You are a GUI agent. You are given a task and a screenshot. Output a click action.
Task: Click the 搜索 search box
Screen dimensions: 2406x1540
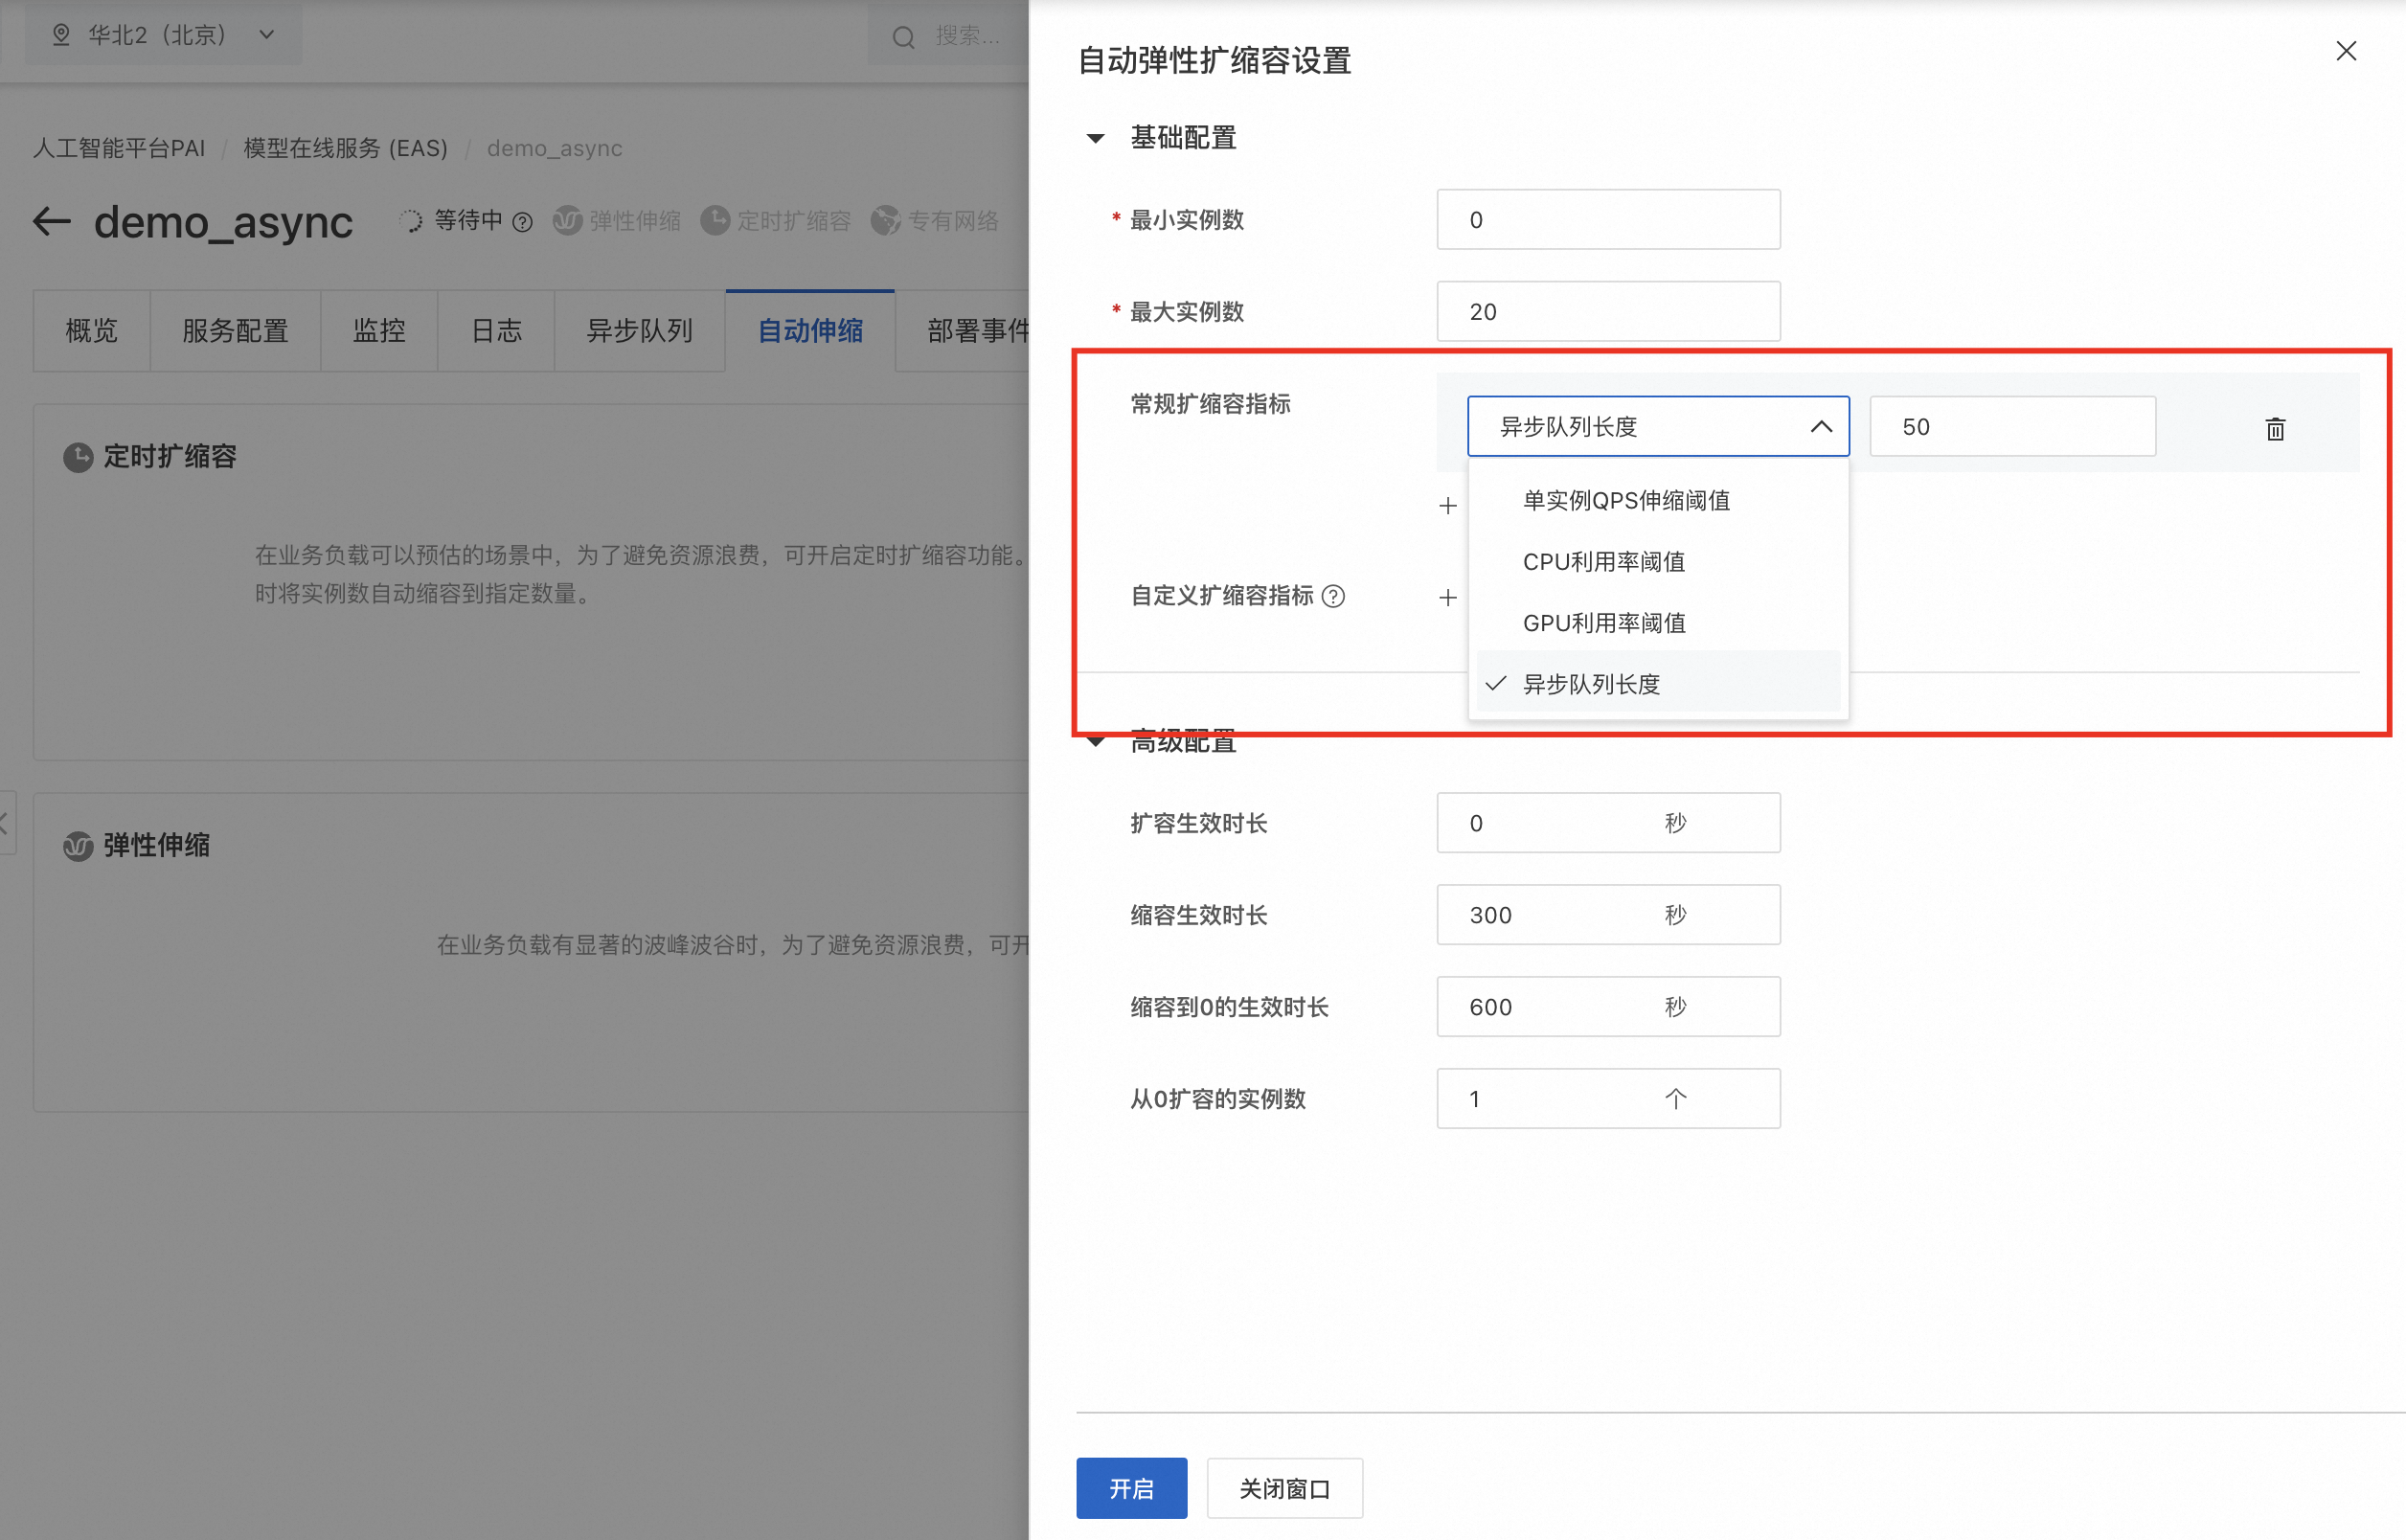pyautogui.click(x=950, y=36)
